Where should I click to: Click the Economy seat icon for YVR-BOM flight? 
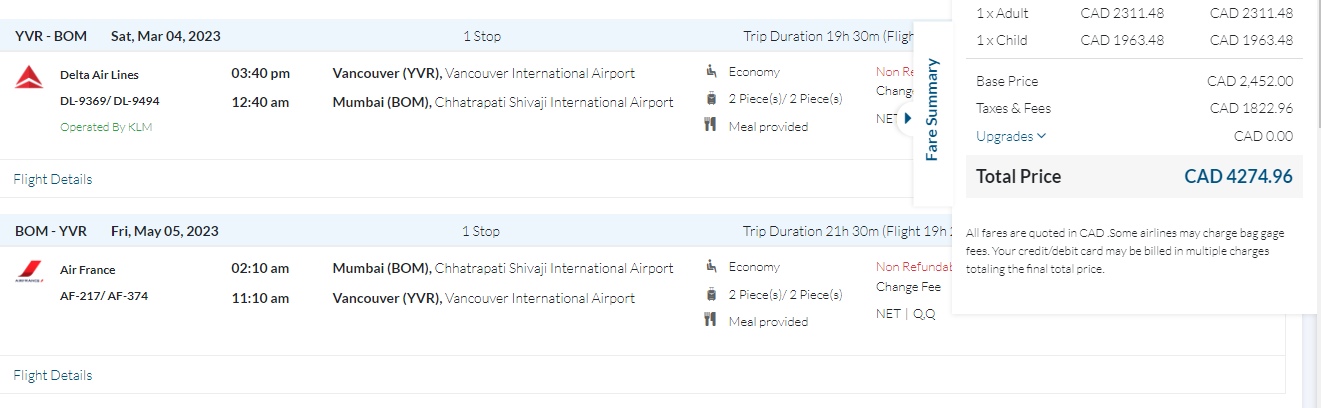pyautogui.click(x=711, y=71)
